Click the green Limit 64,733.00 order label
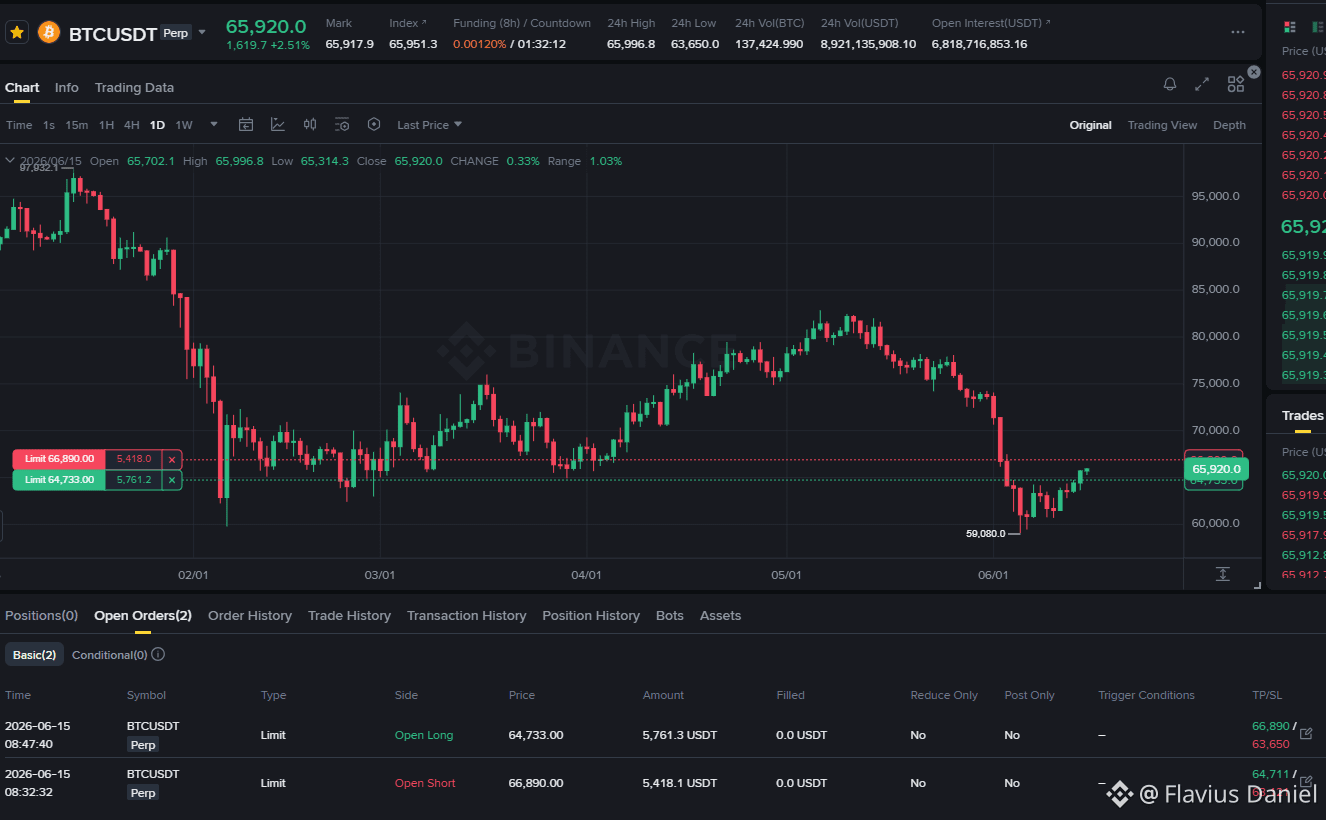The height and width of the screenshot is (820, 1326). pyautogui.click(x=59, y=480)
